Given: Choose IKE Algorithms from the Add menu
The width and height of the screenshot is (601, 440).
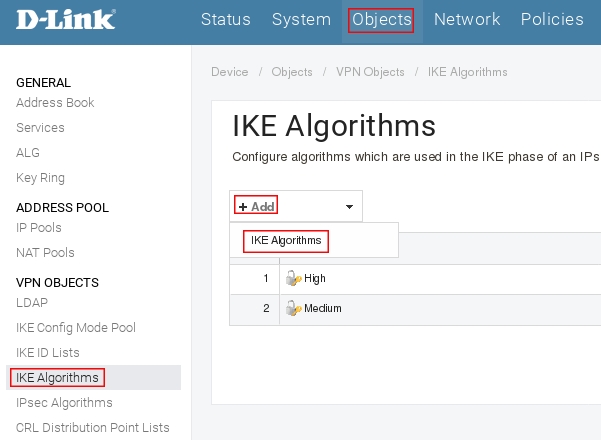Looking at the screenshot, I should point(286,241).
